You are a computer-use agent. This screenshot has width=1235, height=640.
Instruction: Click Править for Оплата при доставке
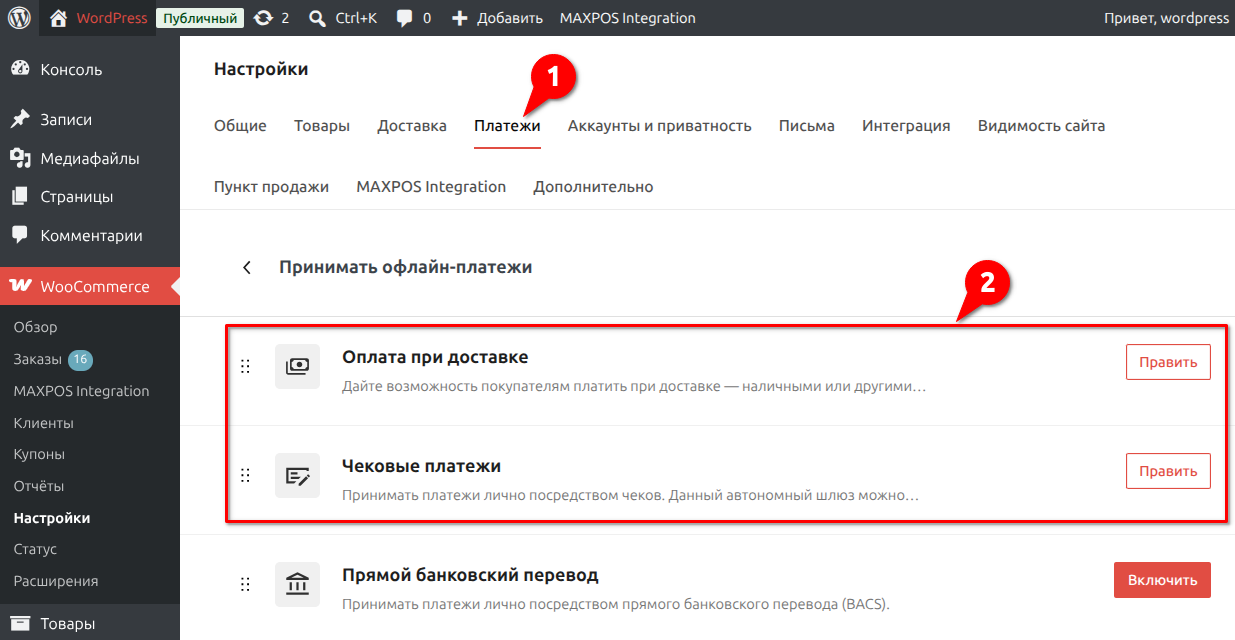(x=1168, y=362)
